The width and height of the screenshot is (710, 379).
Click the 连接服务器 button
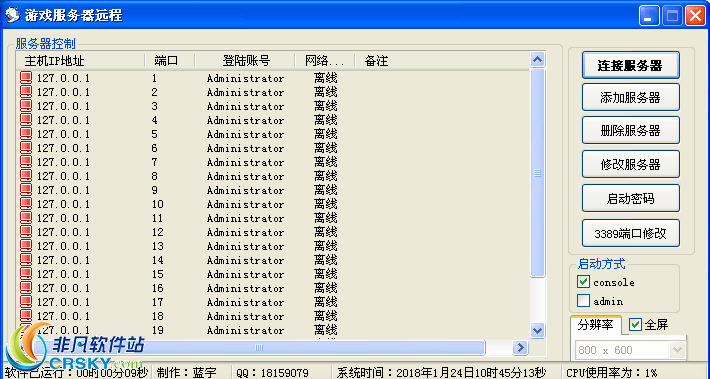pyautogui.click(x=630, y=65)
